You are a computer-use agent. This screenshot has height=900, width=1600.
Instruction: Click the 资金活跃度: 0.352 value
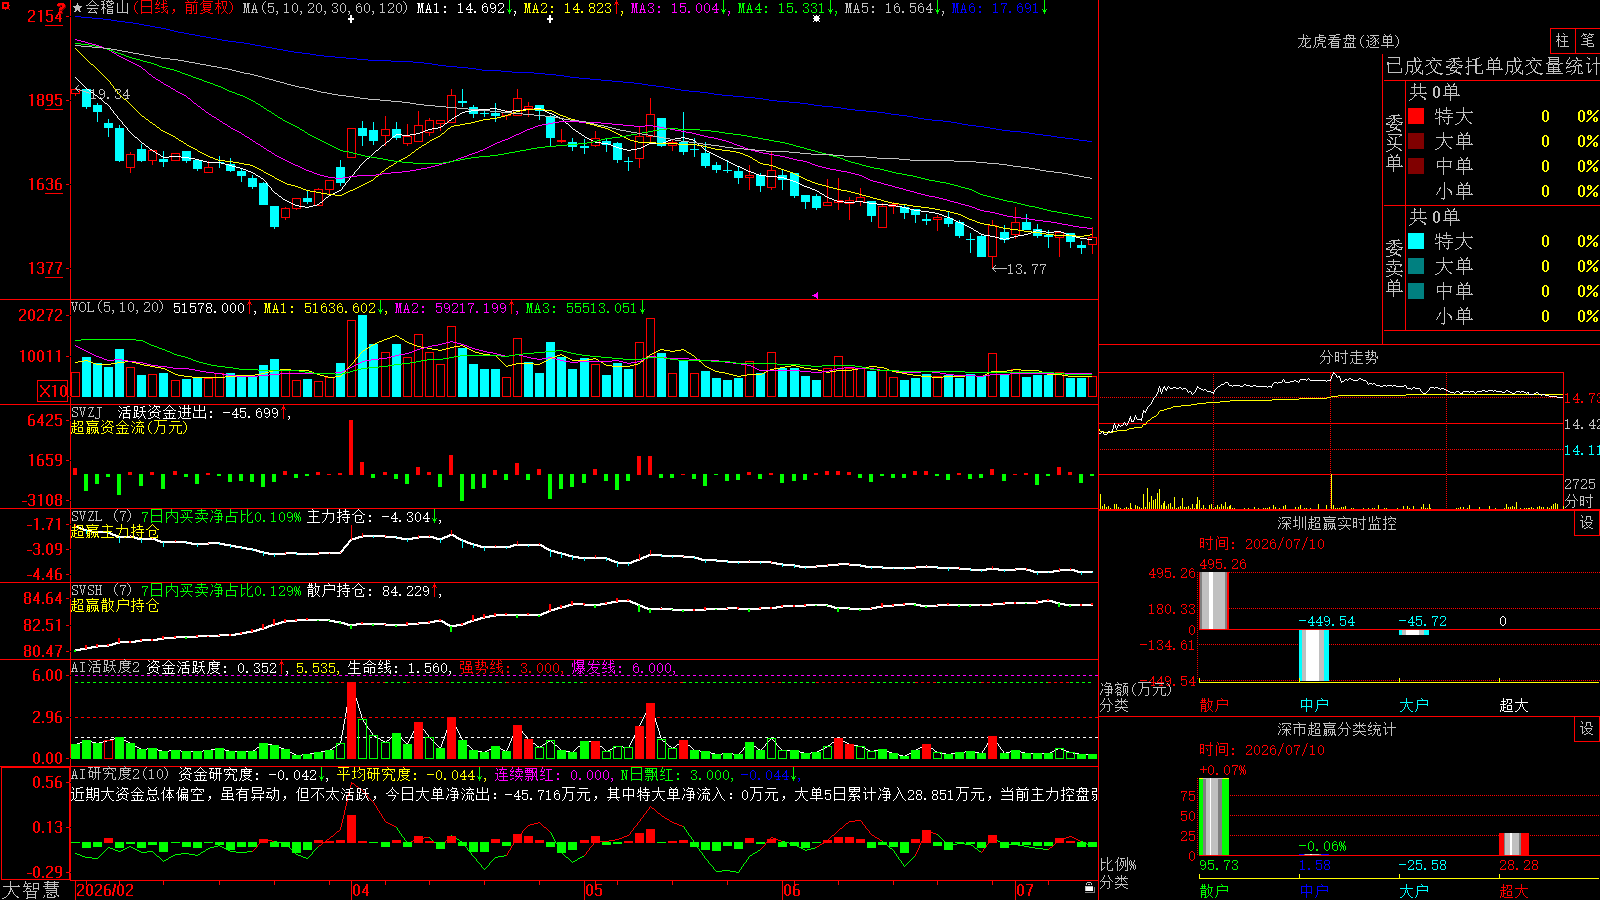pyautogui.click(x=215, y=667)
